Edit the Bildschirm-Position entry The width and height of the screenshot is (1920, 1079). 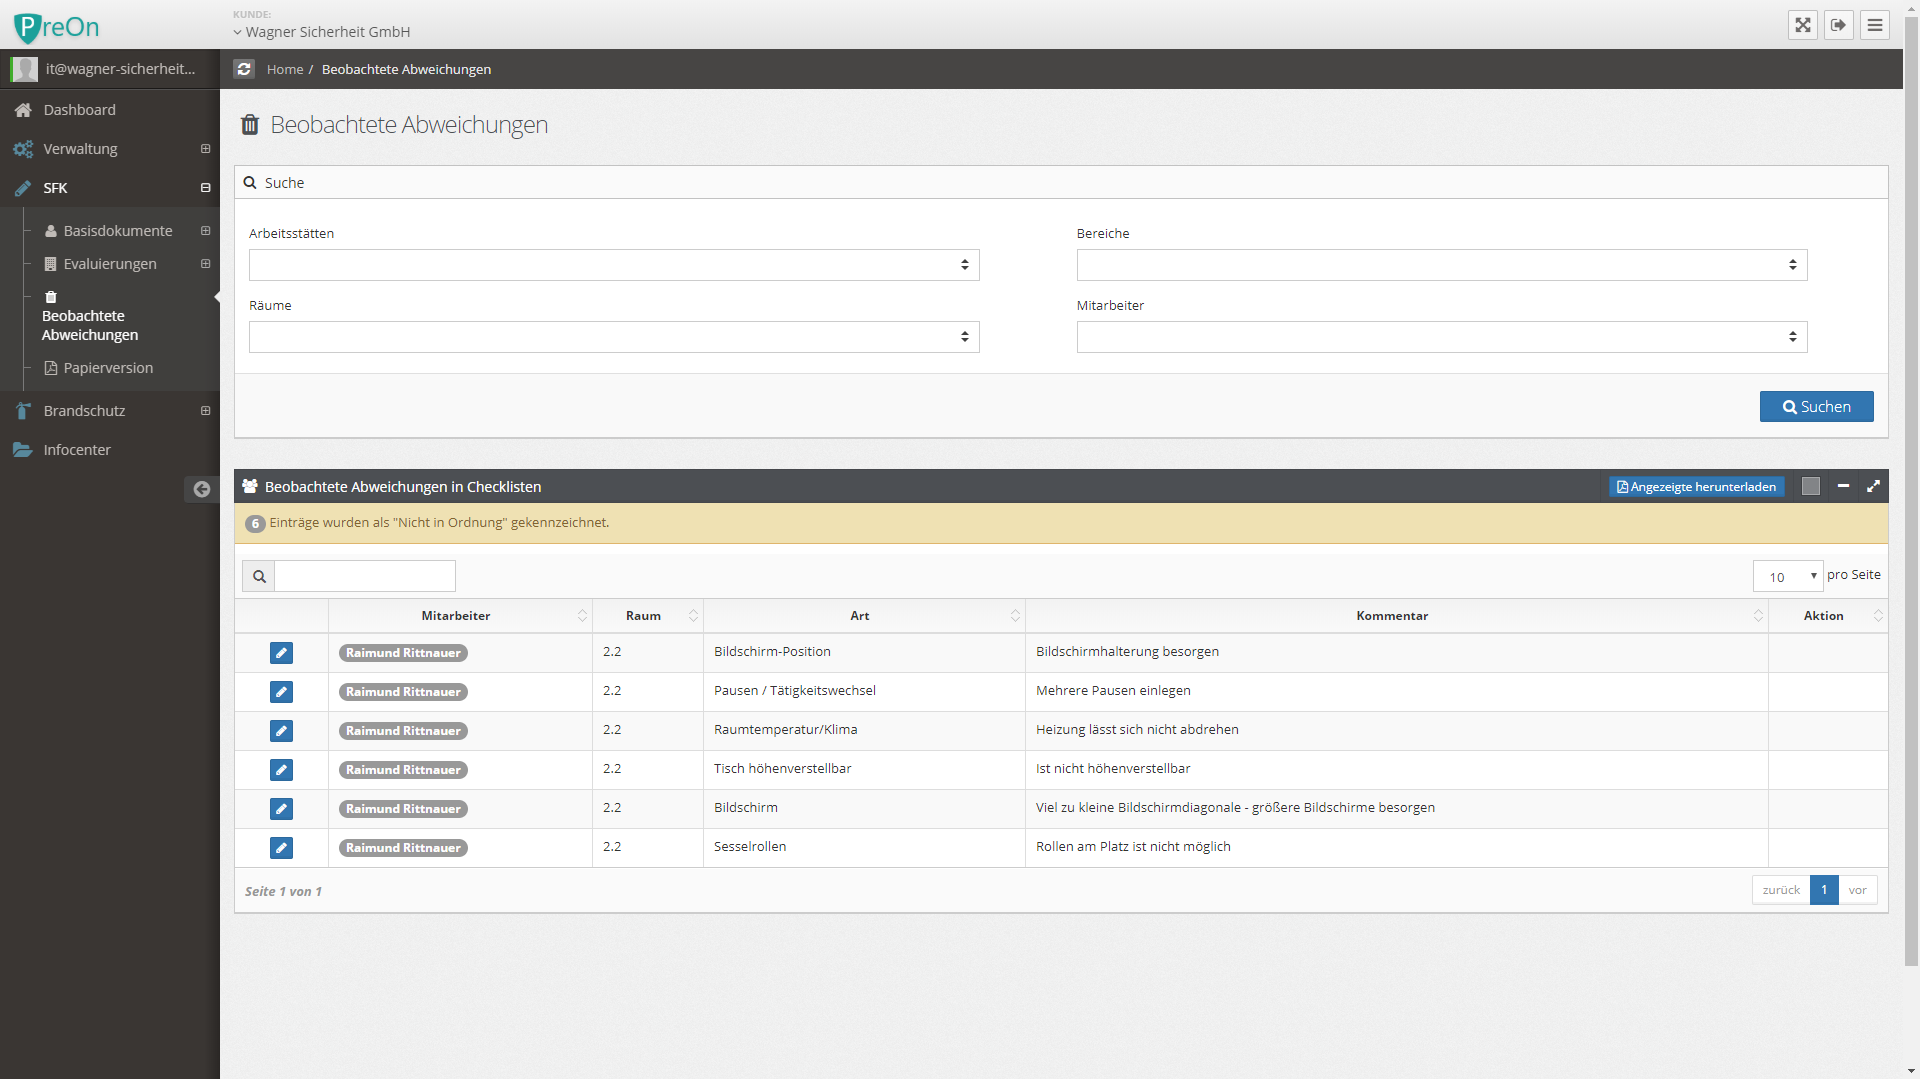[x=281, y=653]
